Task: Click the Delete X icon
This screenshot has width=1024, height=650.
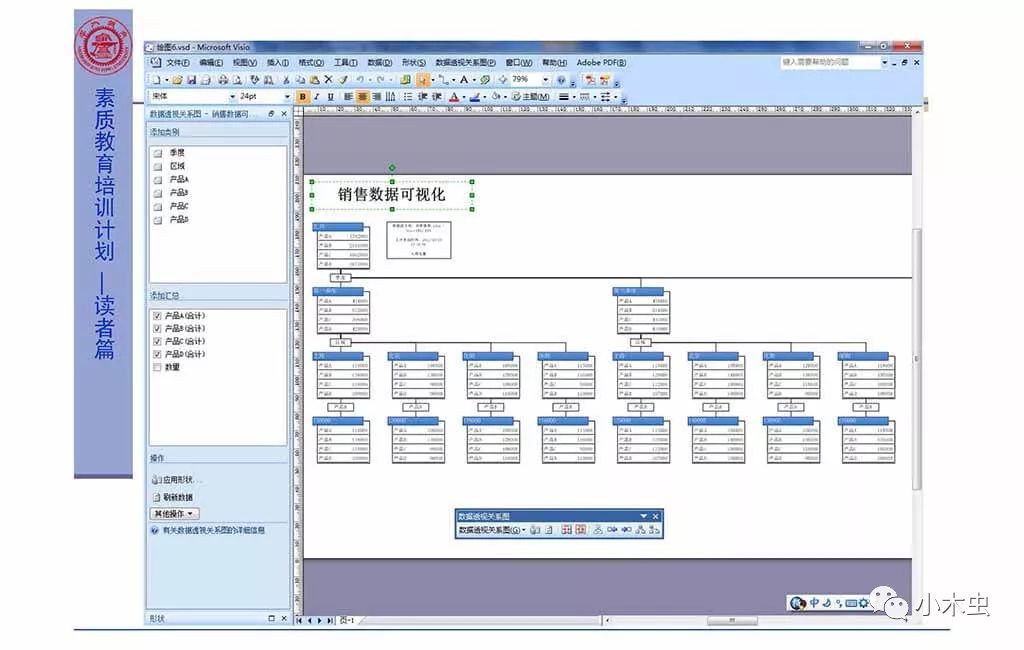Action: tap(328, 80)
